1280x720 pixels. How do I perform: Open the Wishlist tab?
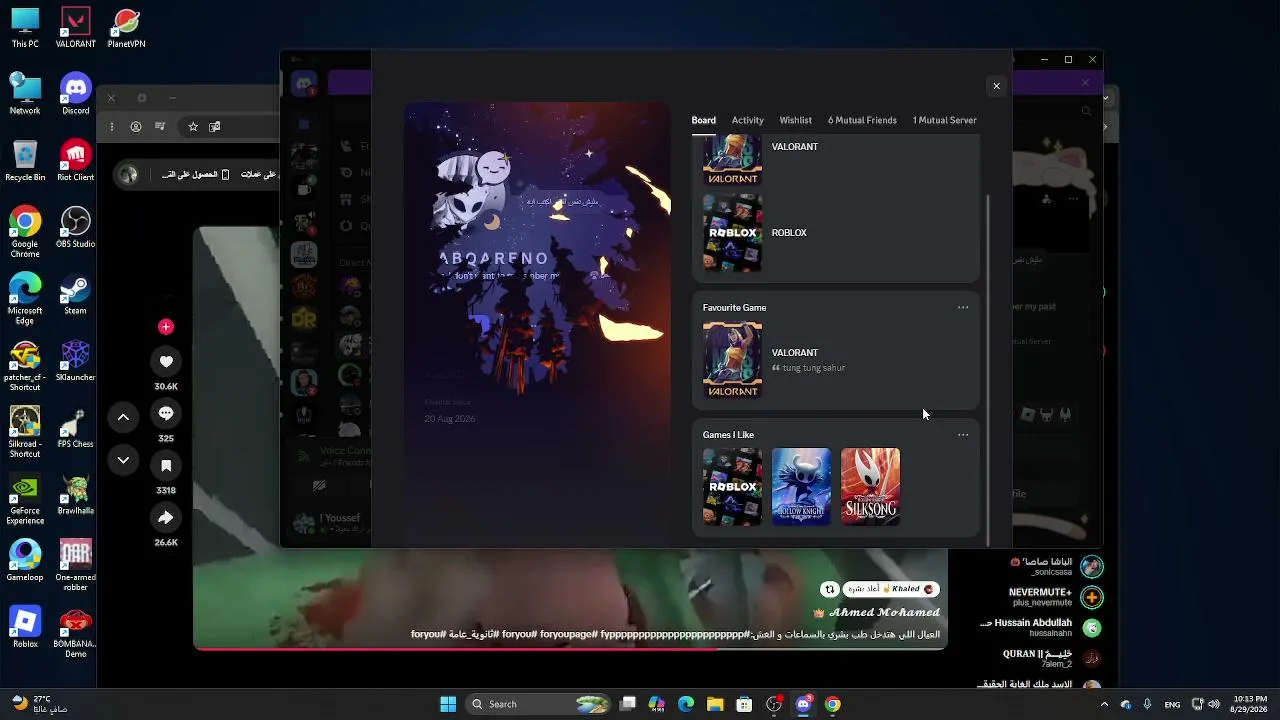(x=796, y=120)
